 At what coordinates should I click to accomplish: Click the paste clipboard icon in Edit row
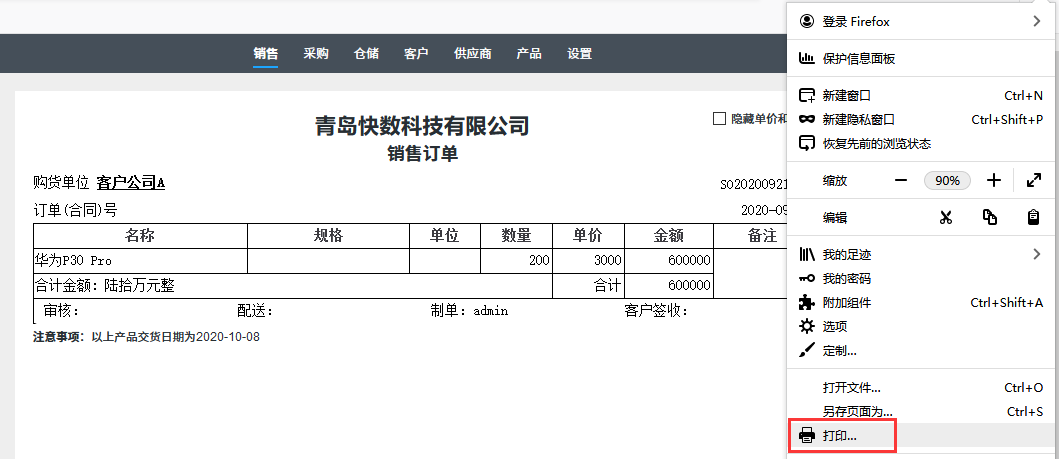pyautogui.click(x=1033, y=217)
